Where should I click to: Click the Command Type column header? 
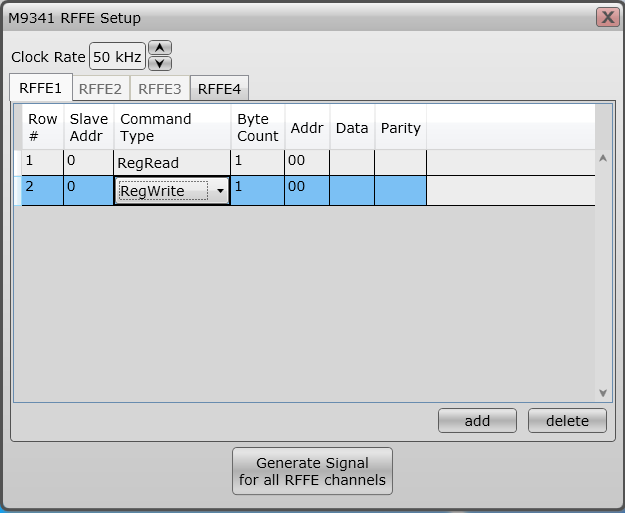point(171,127)
